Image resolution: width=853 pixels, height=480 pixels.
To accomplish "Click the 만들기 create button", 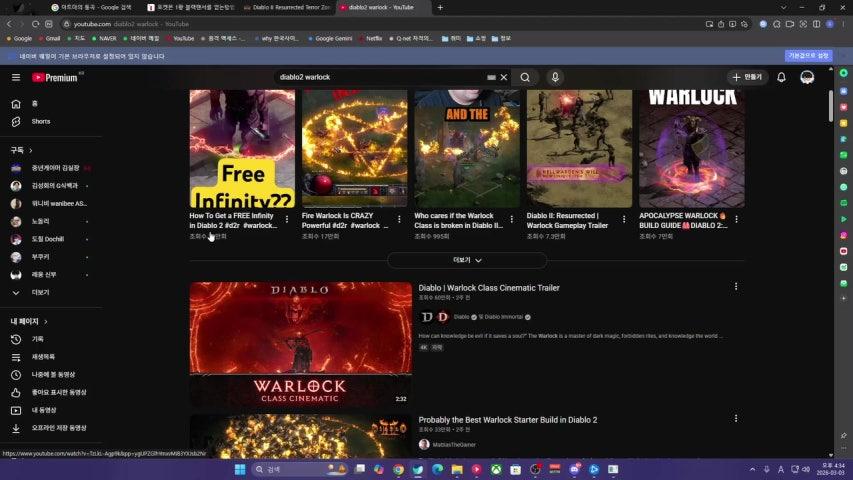I will tap(746, 77).
